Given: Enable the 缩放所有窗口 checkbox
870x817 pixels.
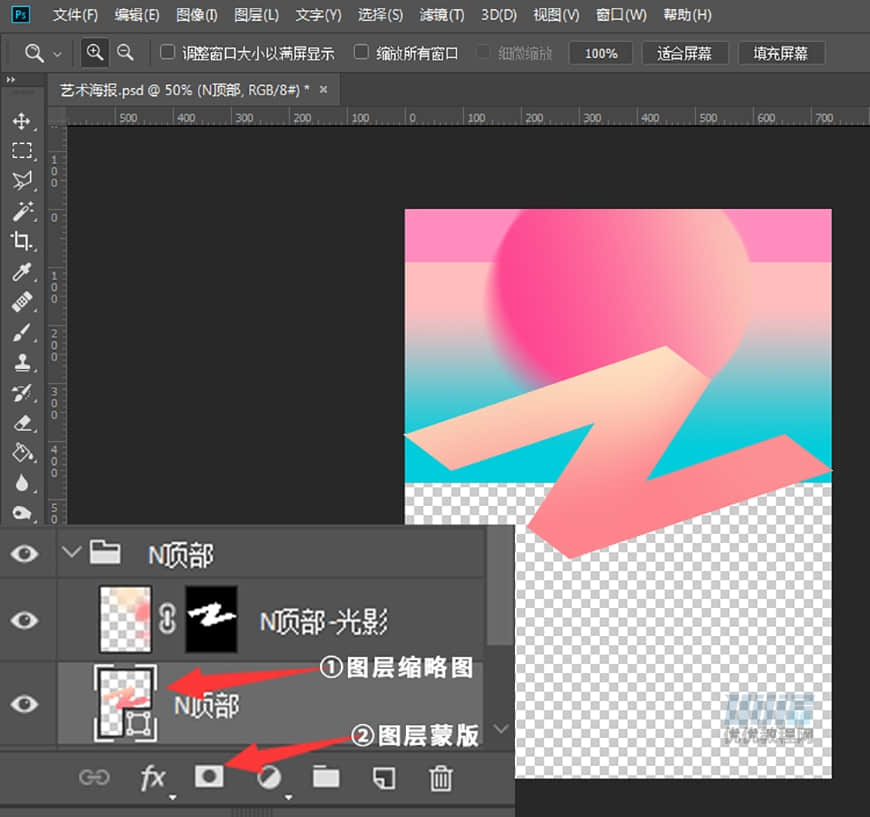Looking at the screenshot, I should 361,53.
